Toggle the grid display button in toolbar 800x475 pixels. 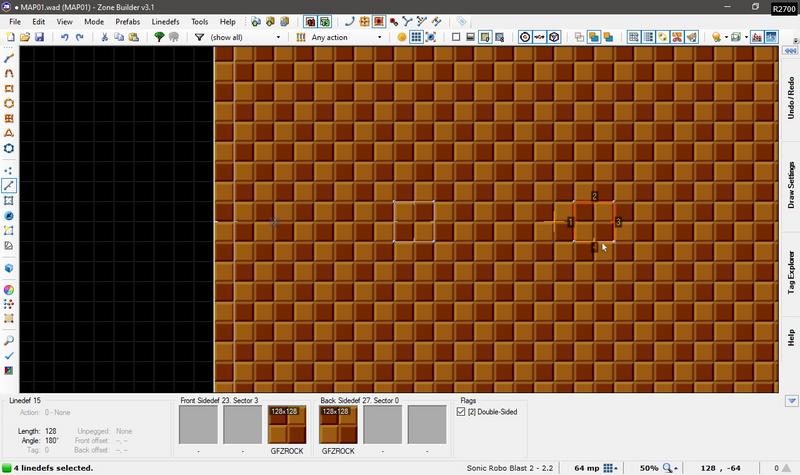(x=416, y=37)
